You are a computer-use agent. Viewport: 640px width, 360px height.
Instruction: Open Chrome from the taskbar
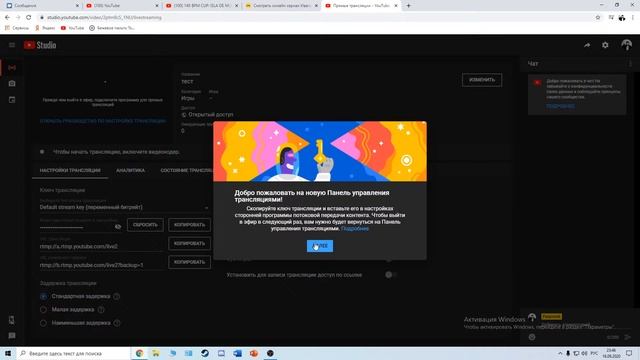click(140, 353)
